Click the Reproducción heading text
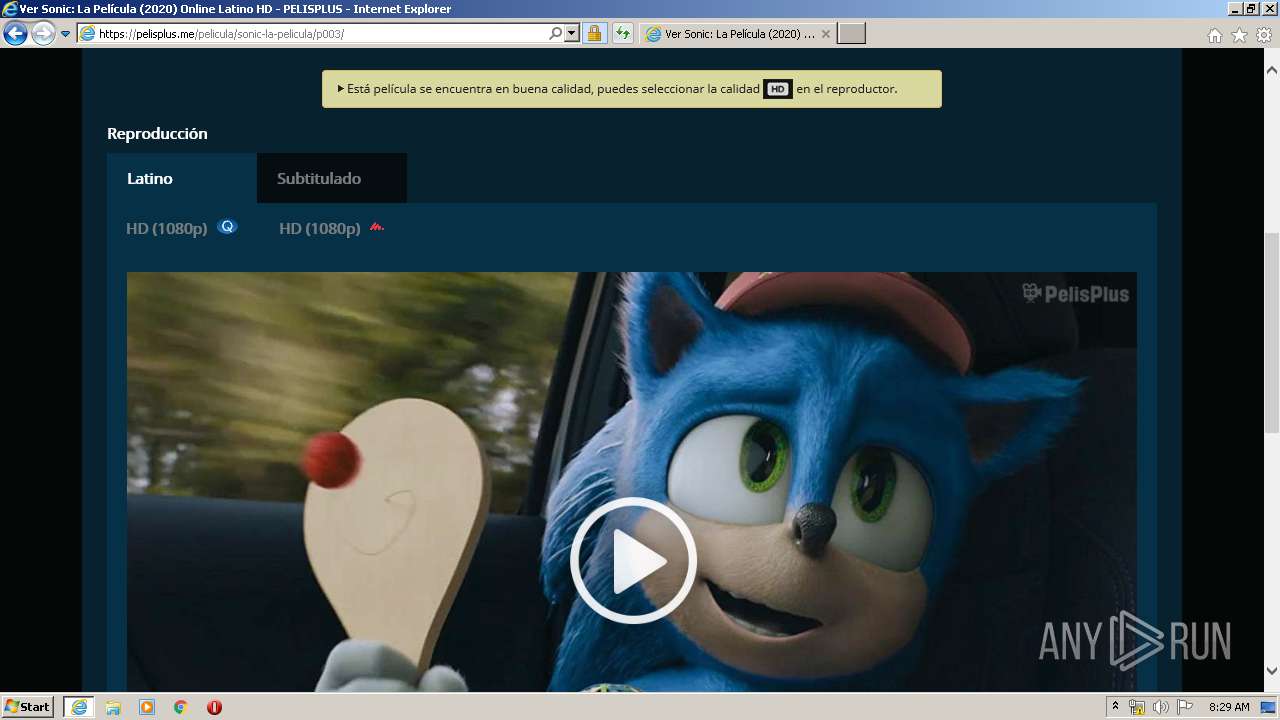The image size is (1280, 720). [157, 133]
